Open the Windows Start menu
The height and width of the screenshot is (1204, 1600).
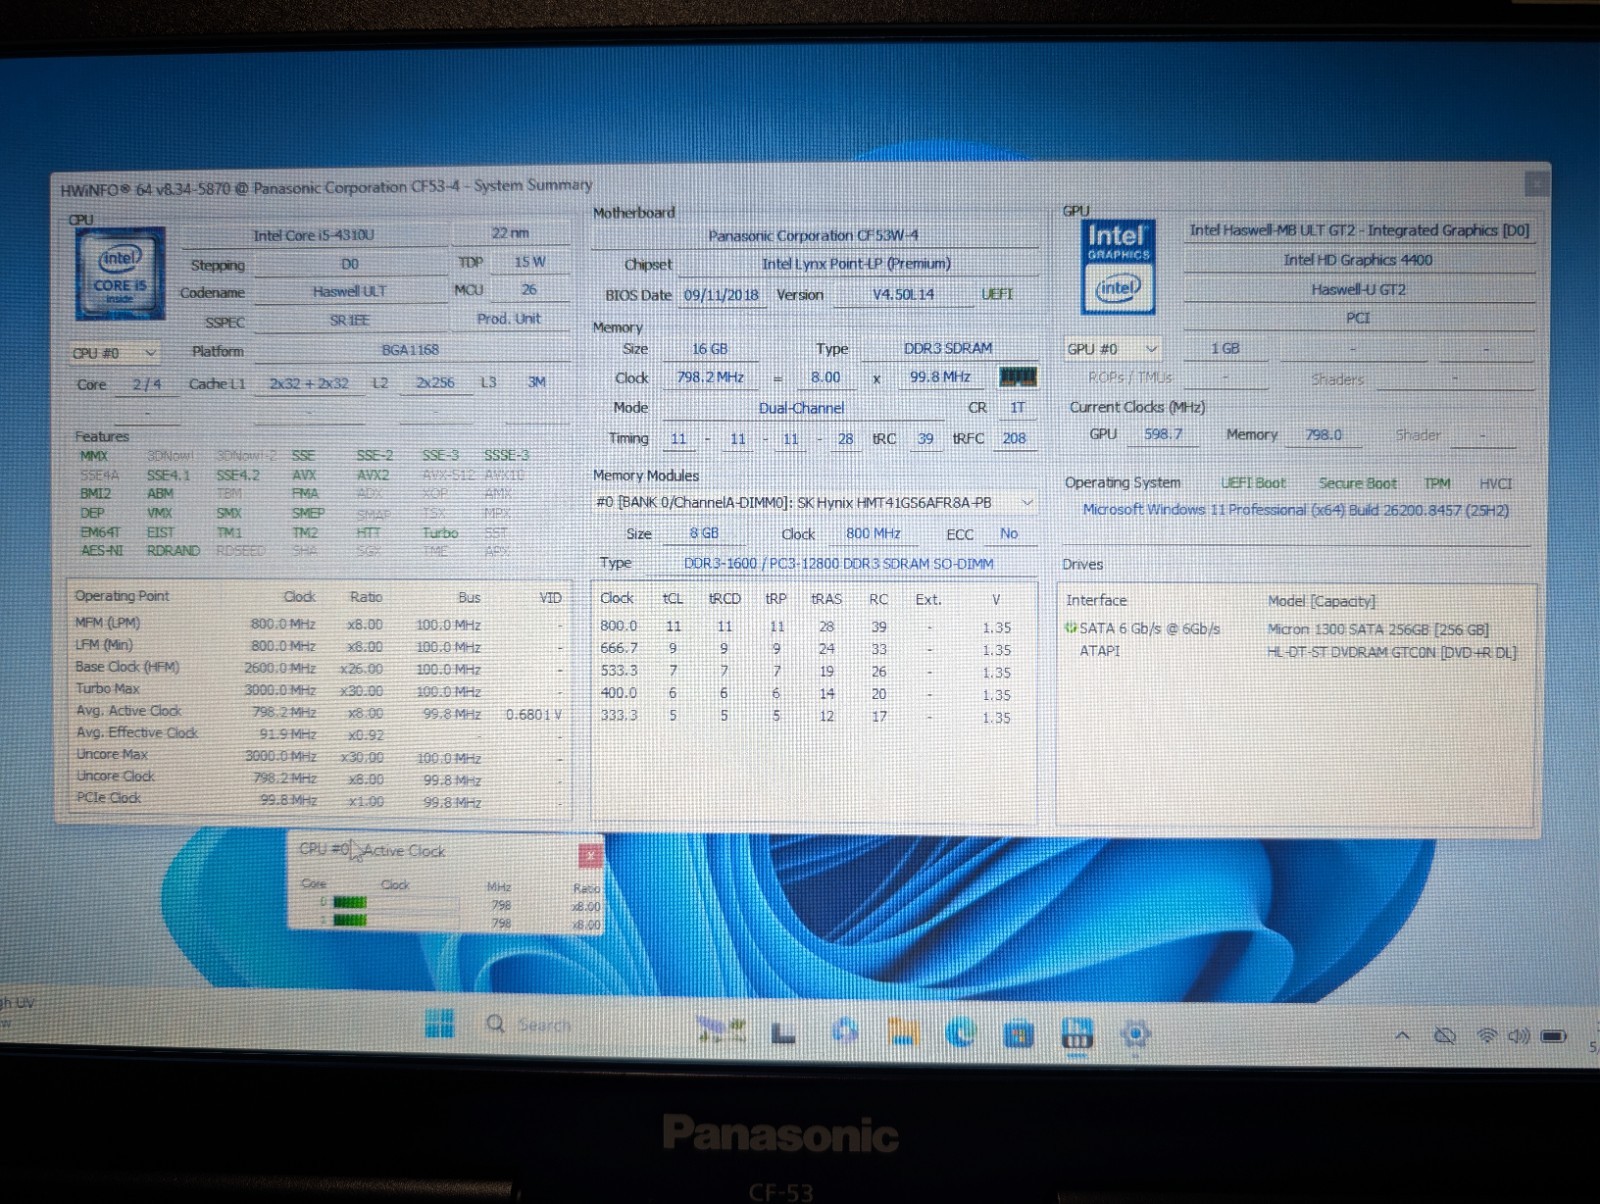(439, 1024)
